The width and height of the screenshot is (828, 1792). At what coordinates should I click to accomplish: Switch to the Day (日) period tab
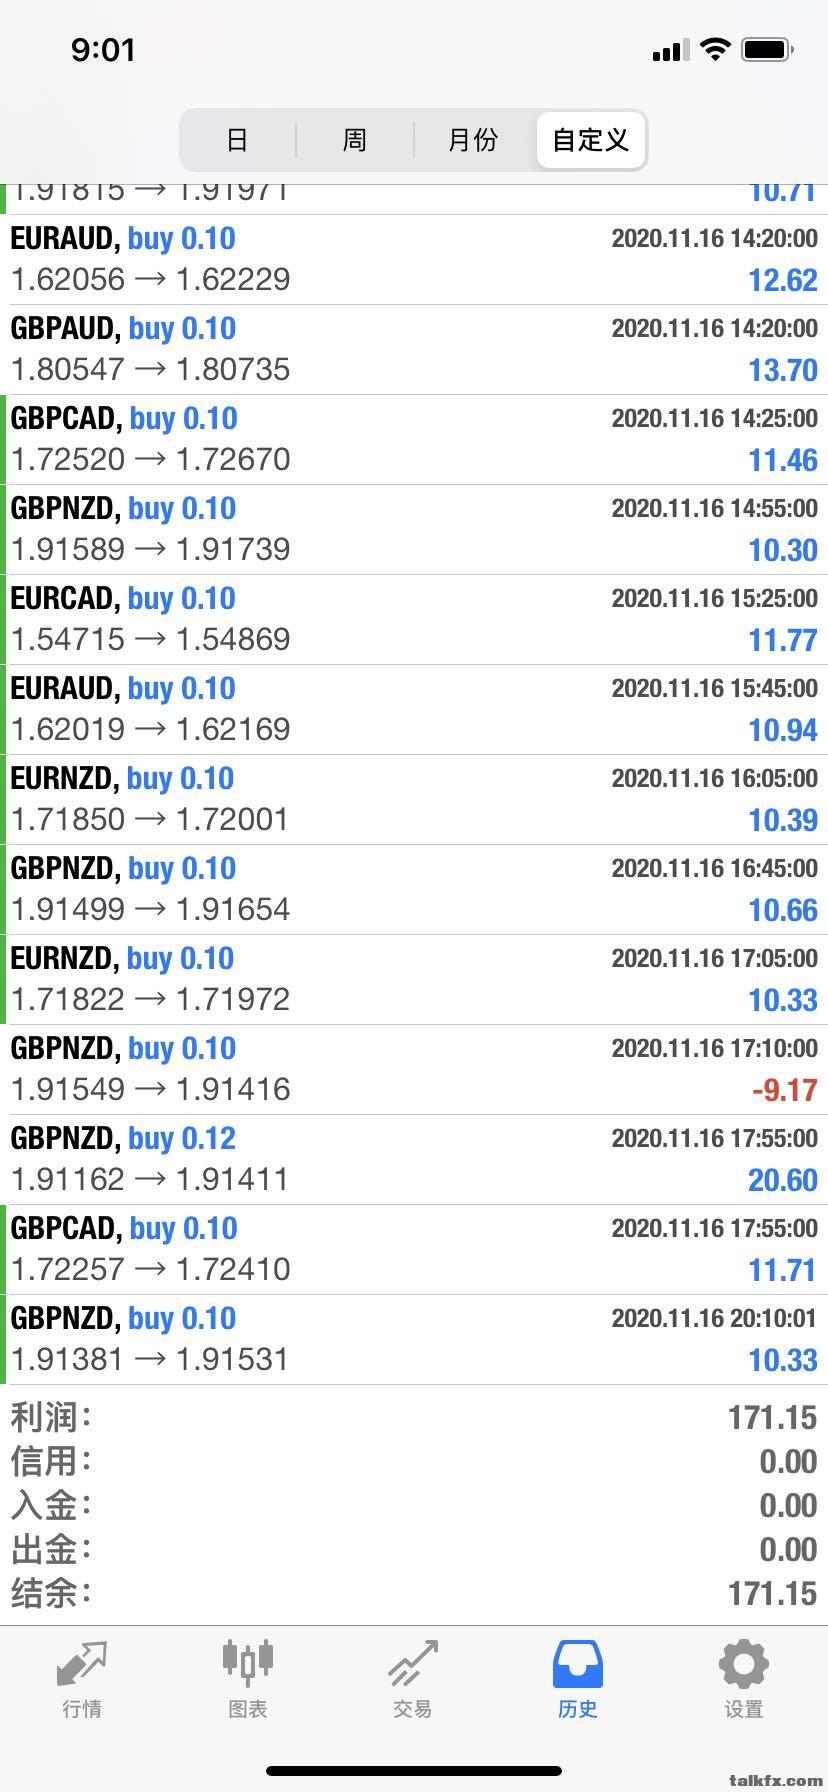237,140
